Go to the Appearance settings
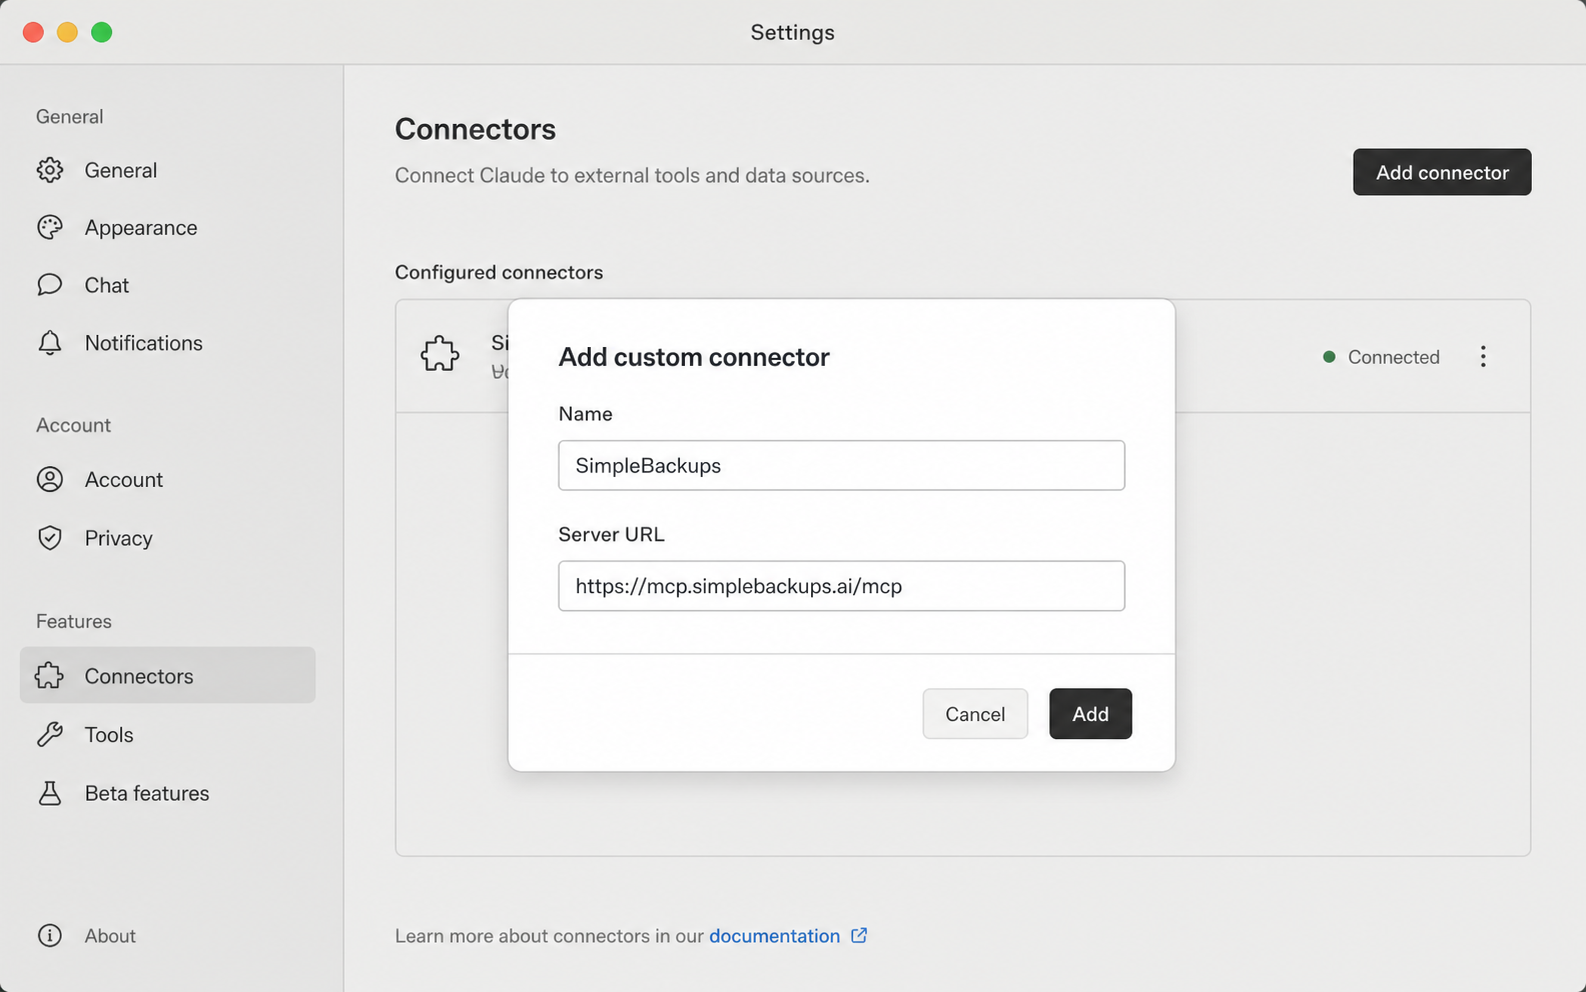The image size is (1586, 992). tap(168, 228)
